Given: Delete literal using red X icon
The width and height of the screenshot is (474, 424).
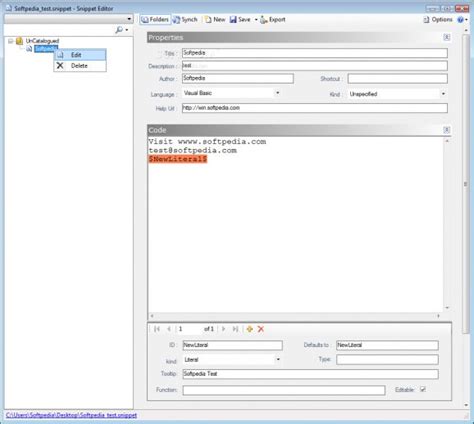Looking at the screenshot, I should (261, 329).
